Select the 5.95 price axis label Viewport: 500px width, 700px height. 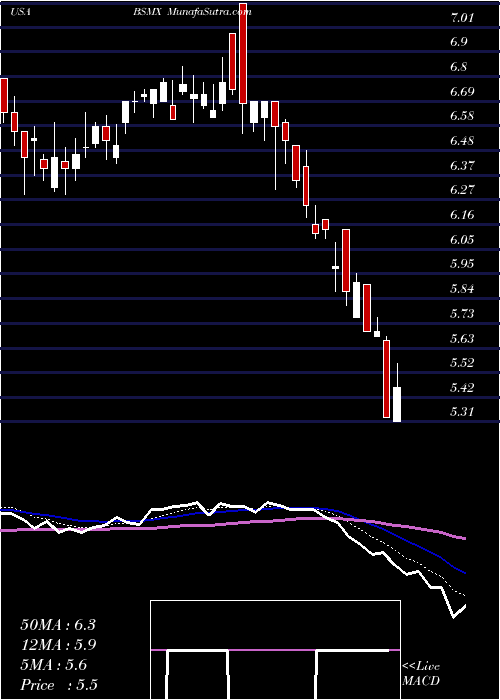[x=462, y=264]
